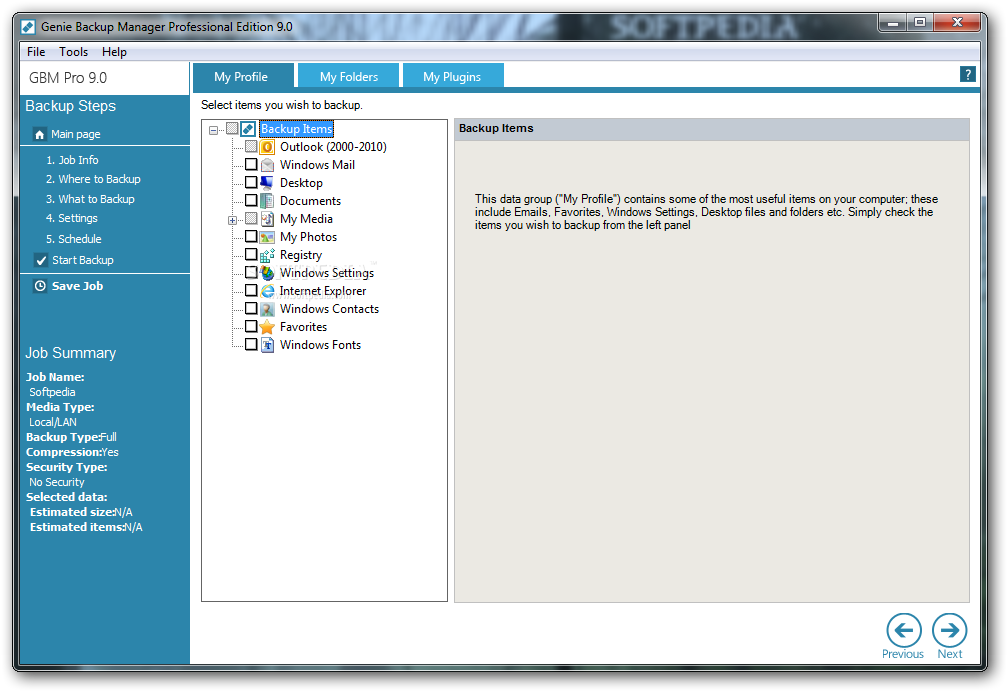Go to step 4. Settings
The image size is (1008, 692).
pos(71,218)
